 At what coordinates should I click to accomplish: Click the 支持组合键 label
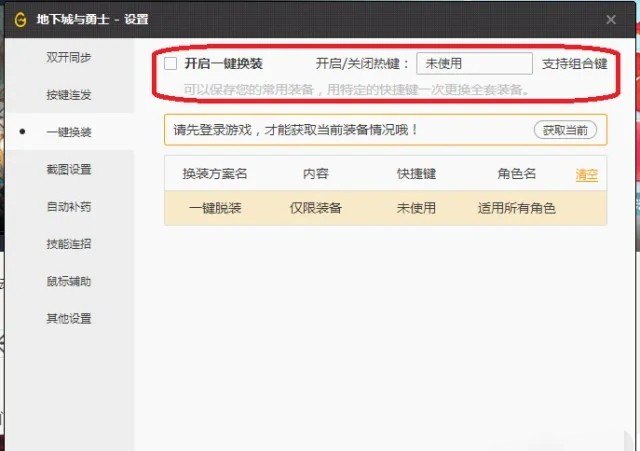tap(575, 64)
